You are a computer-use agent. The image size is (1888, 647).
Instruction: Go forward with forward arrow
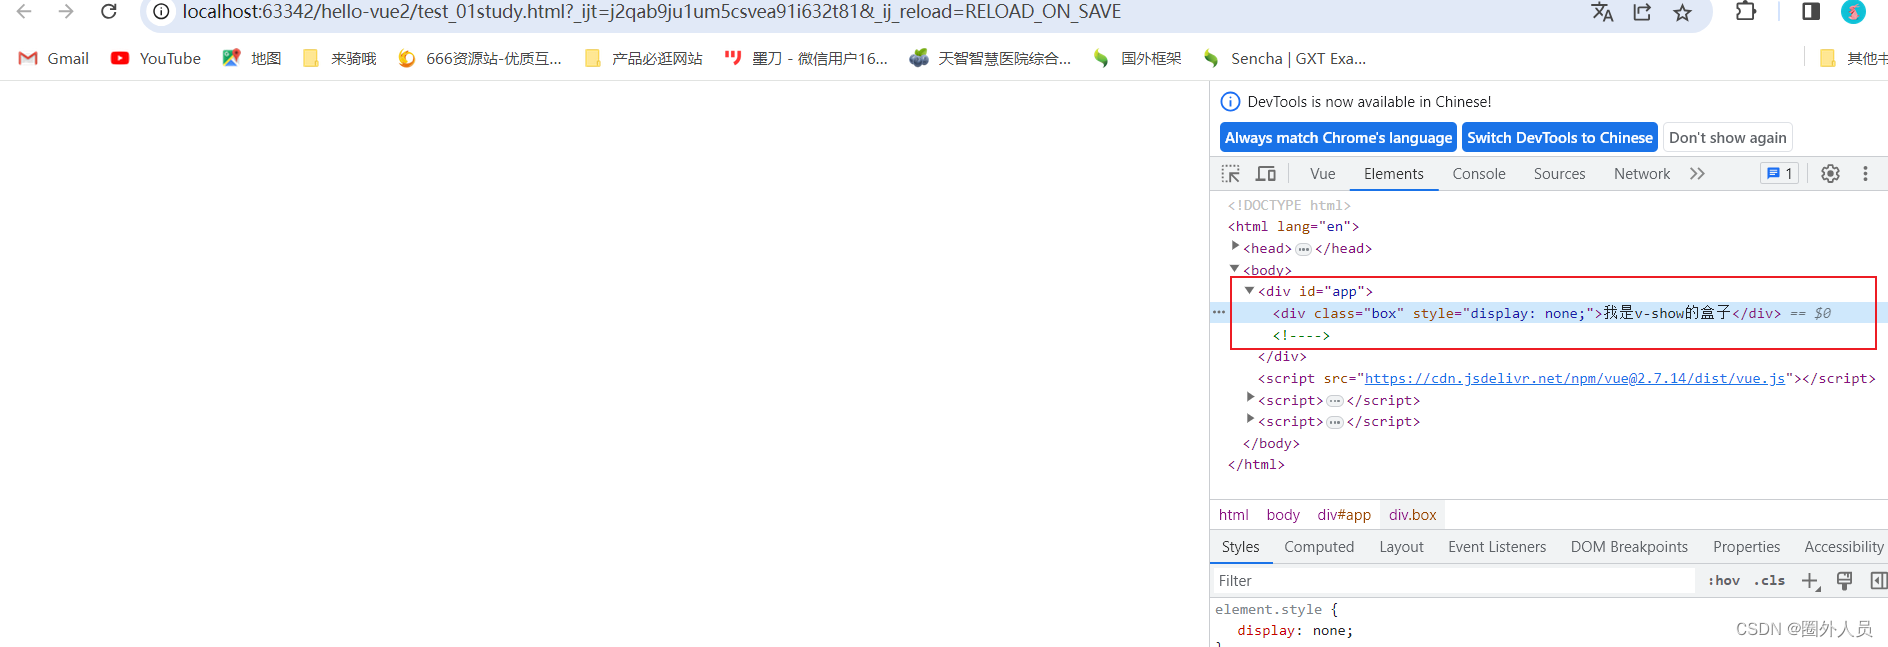[x=66, y=12]
